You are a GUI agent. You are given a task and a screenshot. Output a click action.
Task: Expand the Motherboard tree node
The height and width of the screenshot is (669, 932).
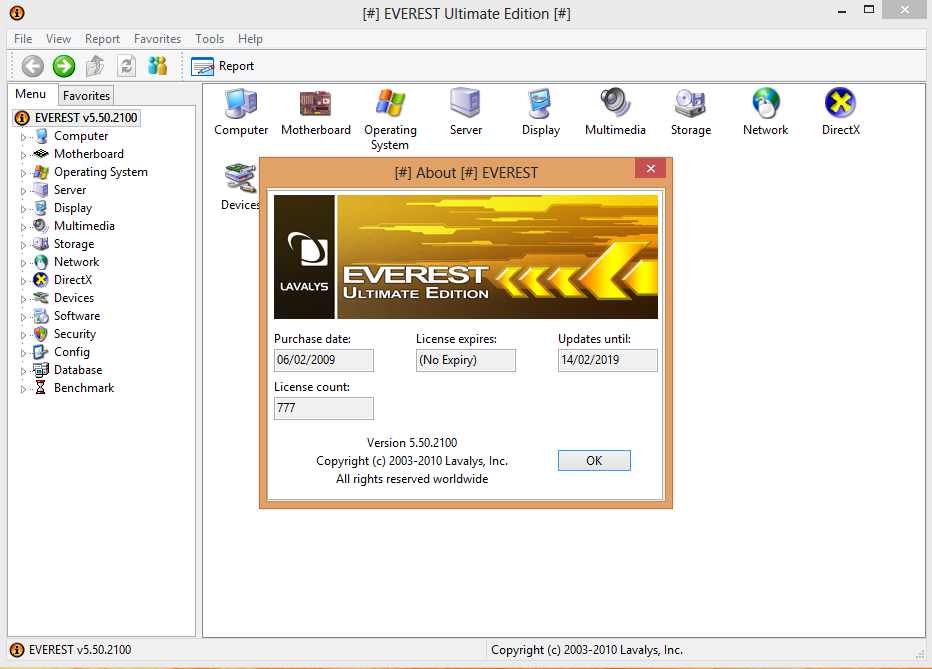coord(23,155)
